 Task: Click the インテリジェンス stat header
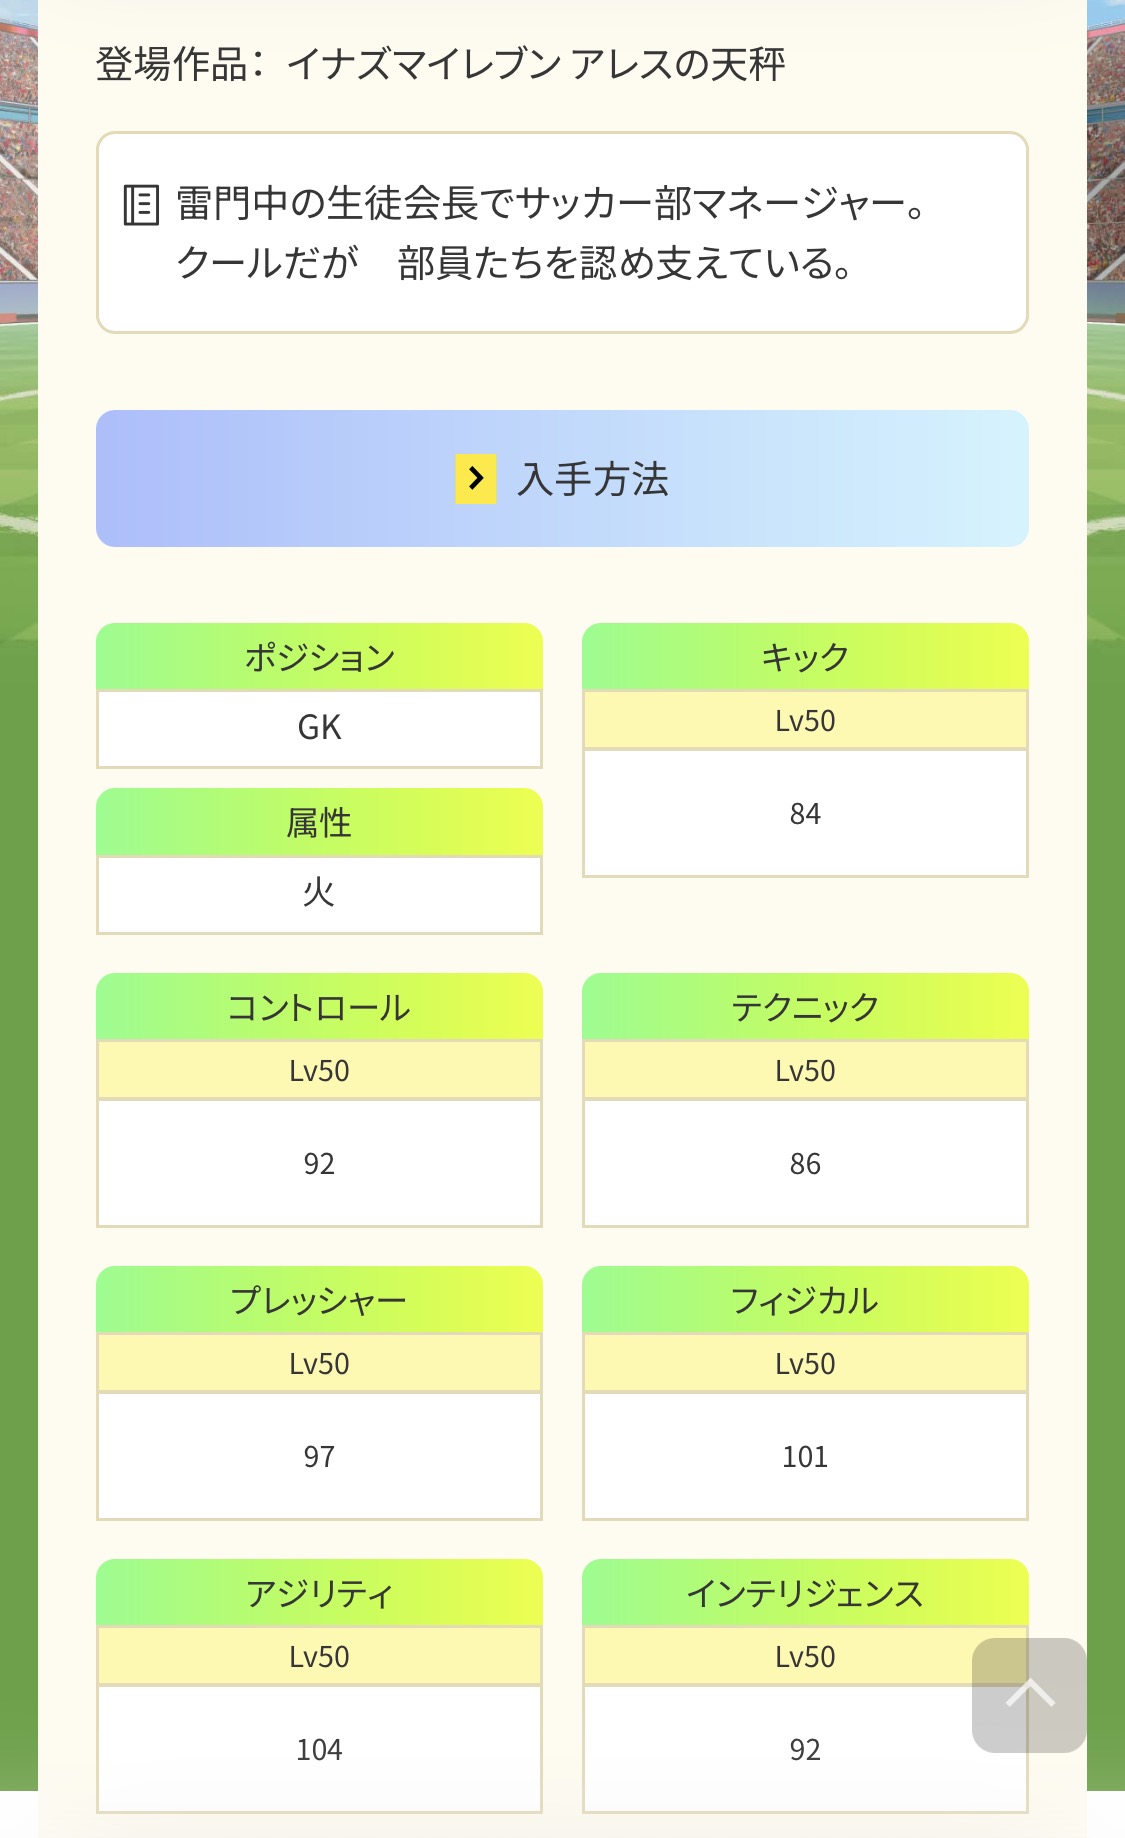805,1593
